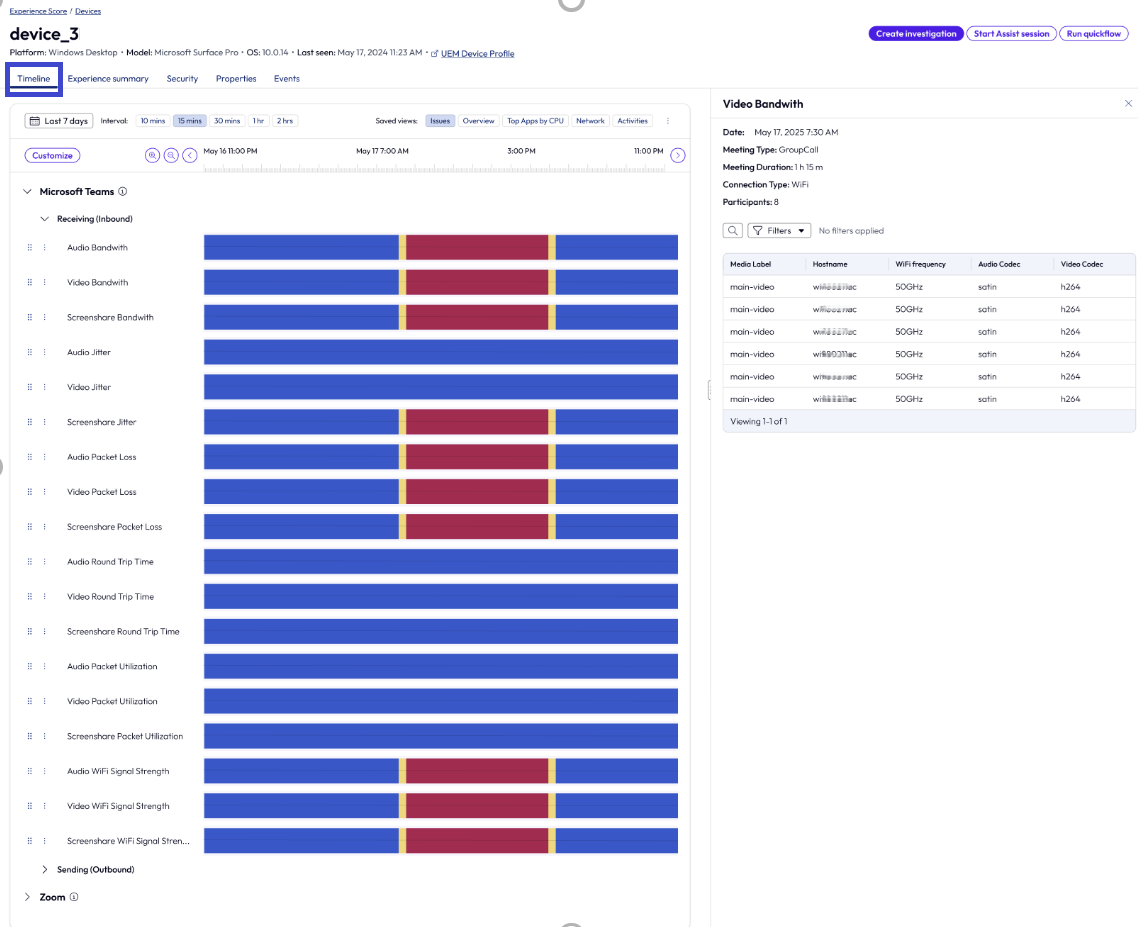Switch to Top Apps by CPU view
Viewport: 1138px width, 927px height.
(535, 121)
